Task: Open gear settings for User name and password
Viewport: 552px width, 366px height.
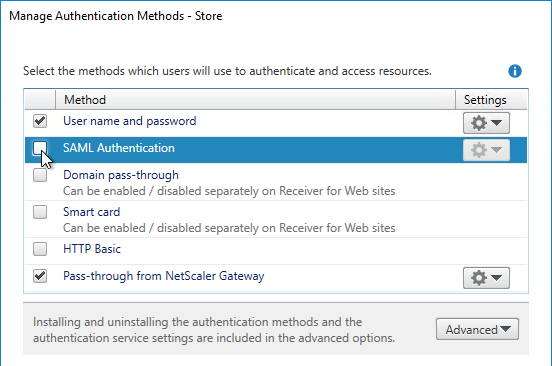Action: click(x=486, y=123)
